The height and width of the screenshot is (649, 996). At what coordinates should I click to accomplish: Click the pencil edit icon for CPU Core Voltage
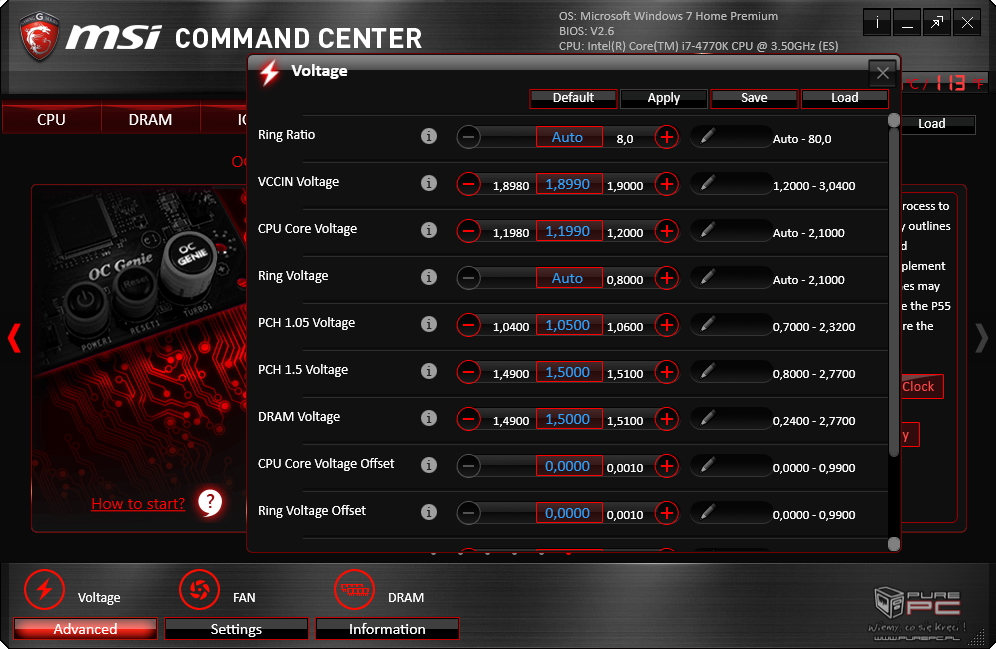coord(707,230)
